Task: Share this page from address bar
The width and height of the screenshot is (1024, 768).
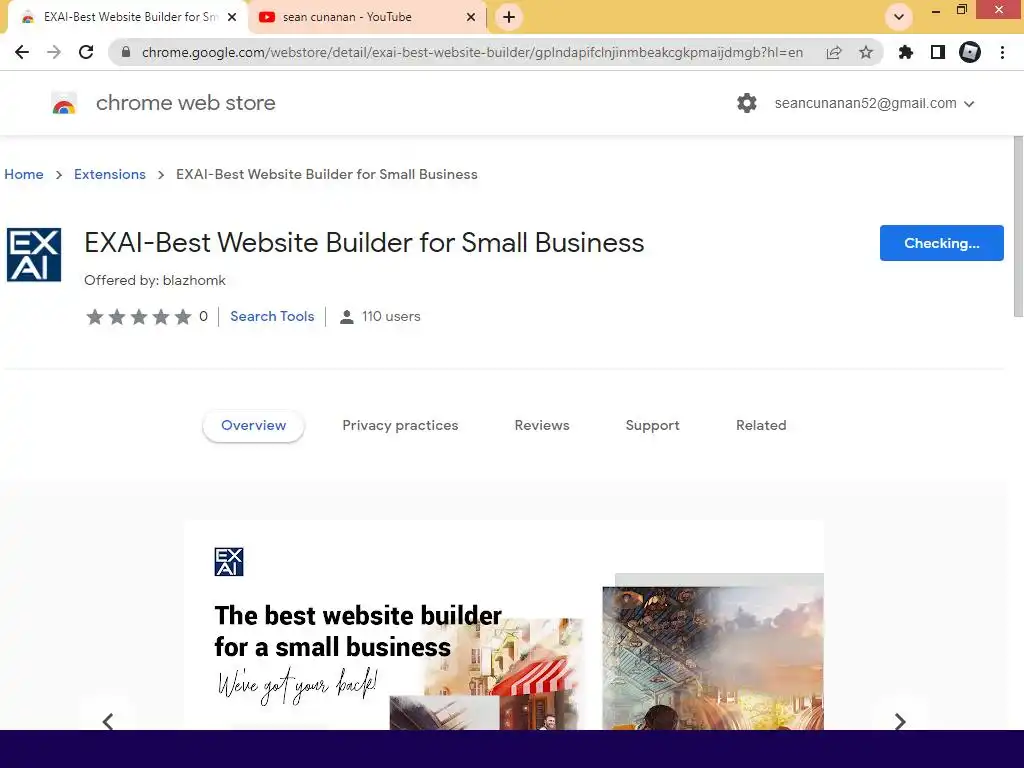Action: [834, 52]
